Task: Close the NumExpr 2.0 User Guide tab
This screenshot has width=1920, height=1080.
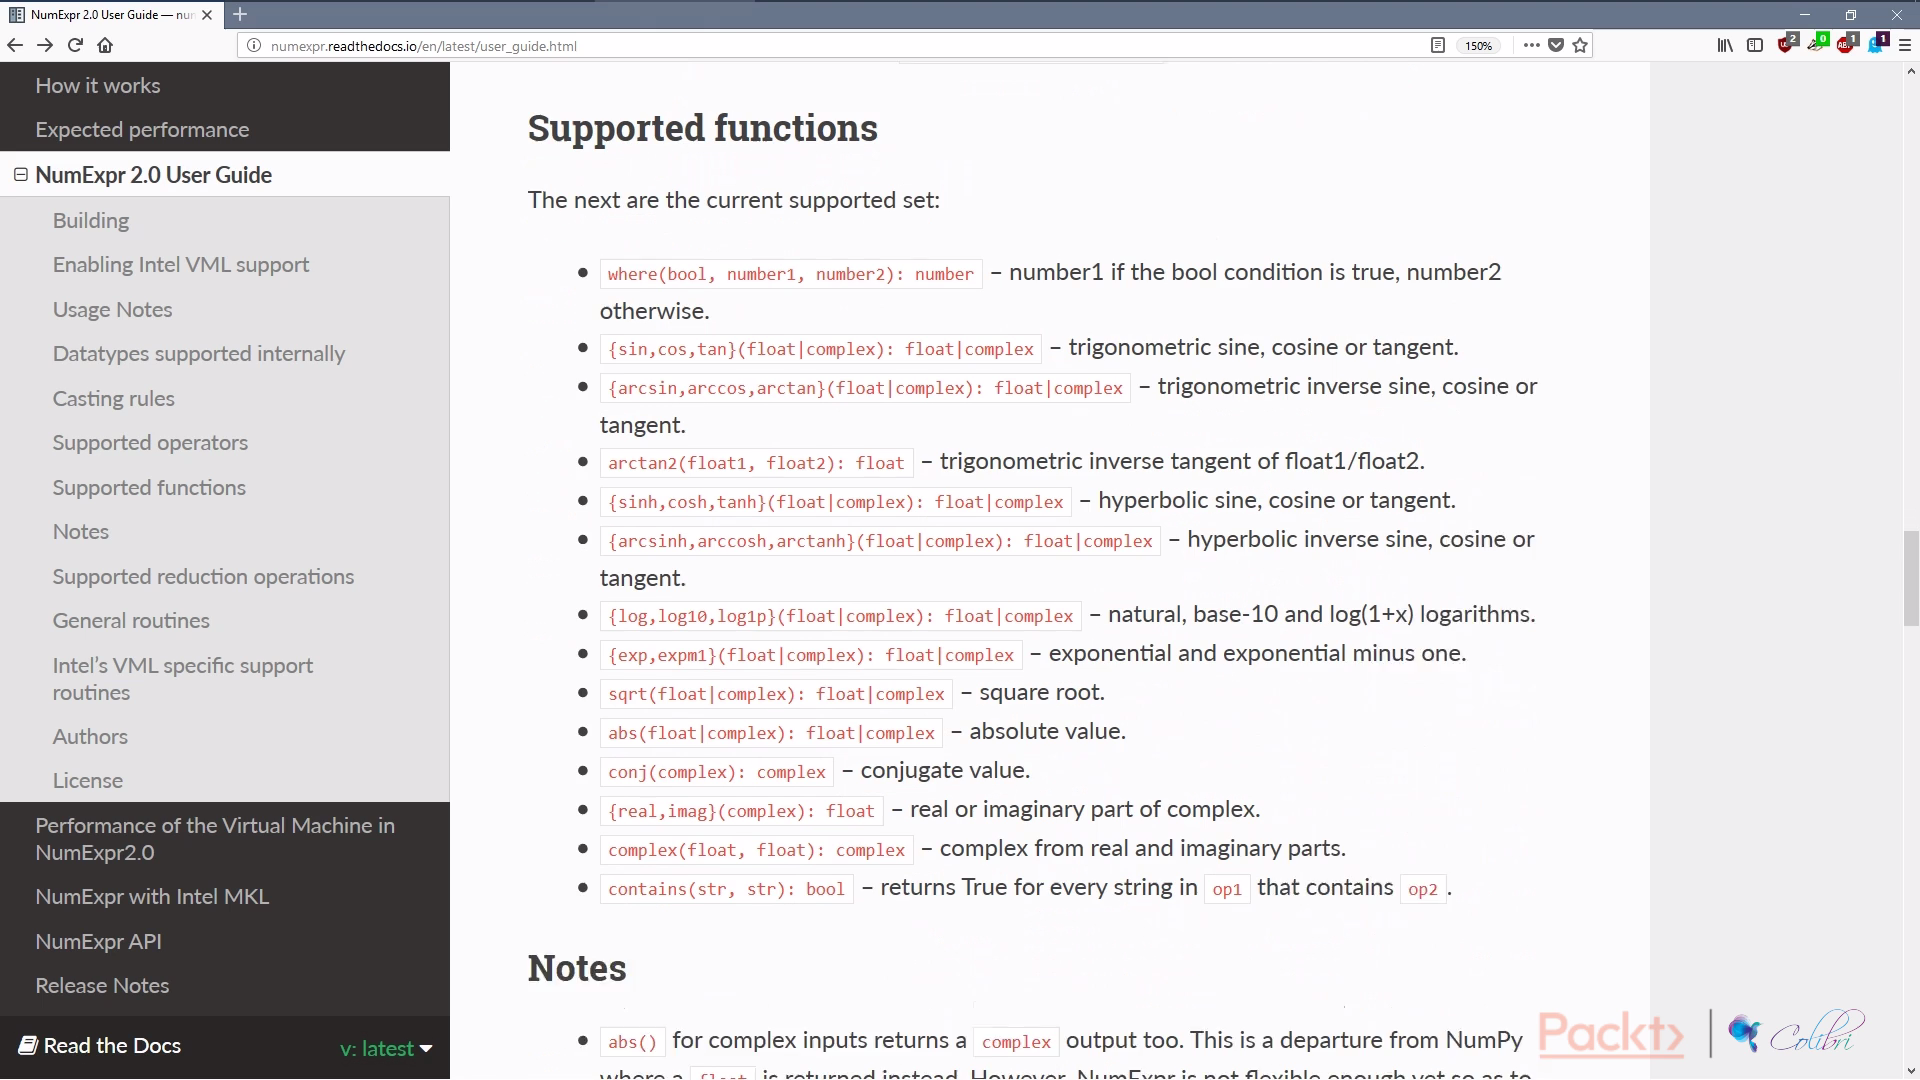Action: coord(207,15)
